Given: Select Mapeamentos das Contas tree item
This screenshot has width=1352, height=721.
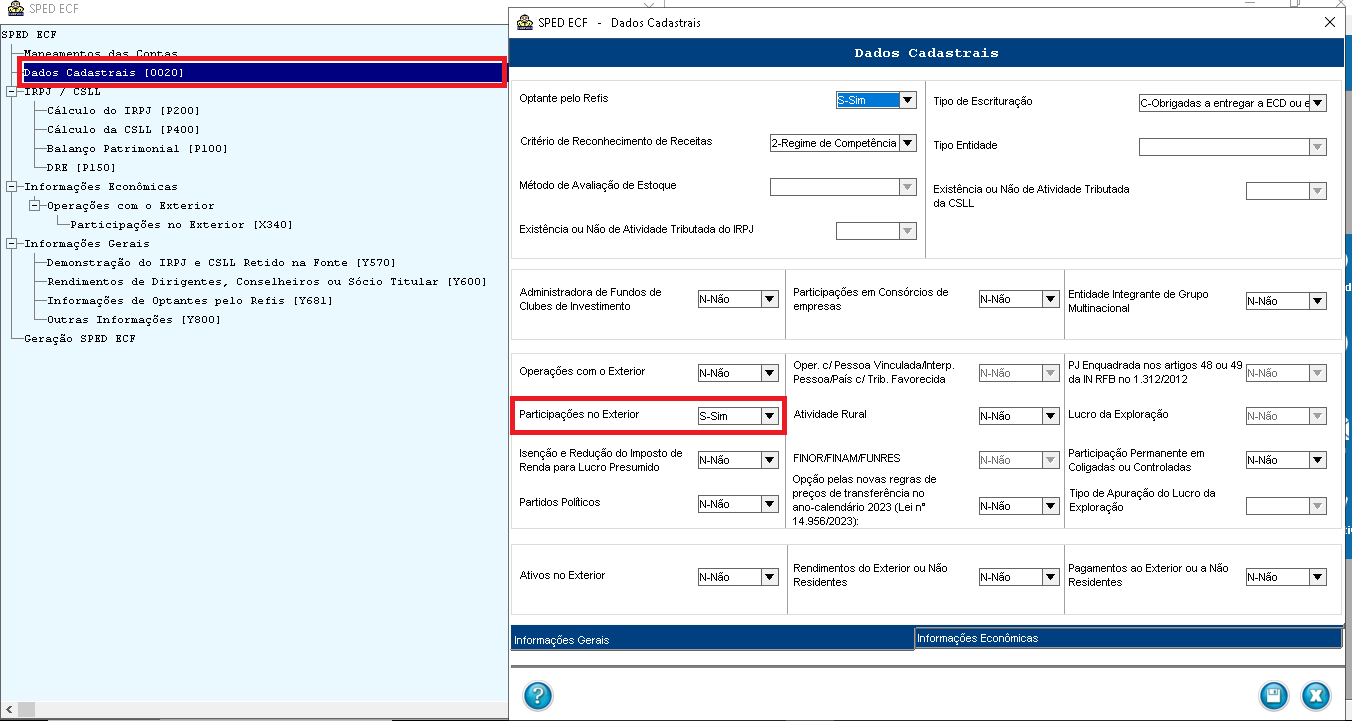Looking at the screenshot, I should coord(101,53).
